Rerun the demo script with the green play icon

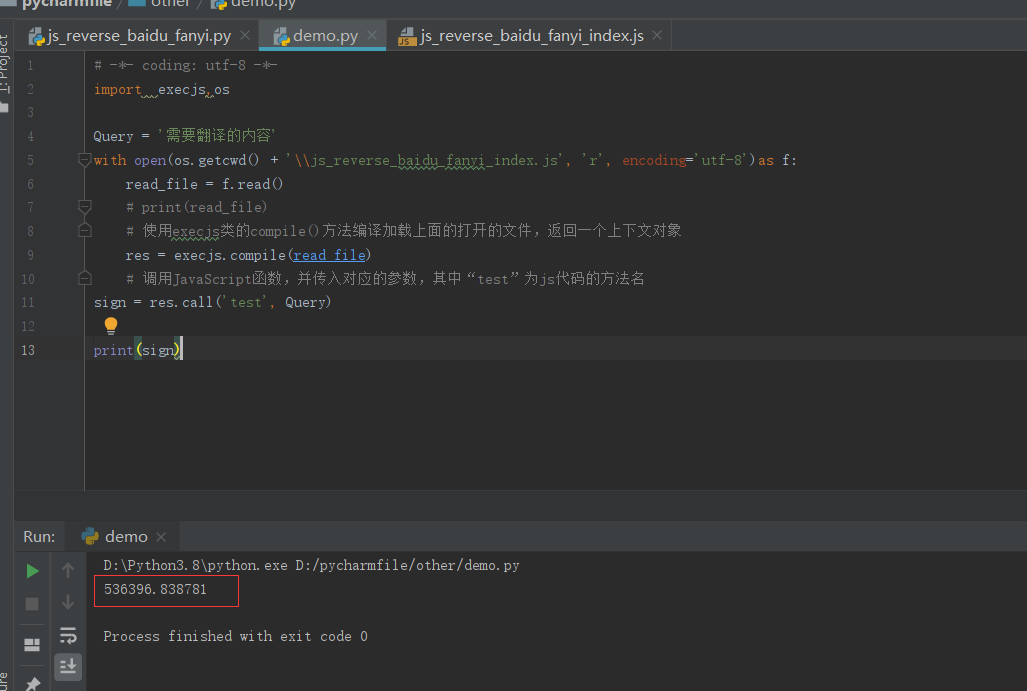31,571
